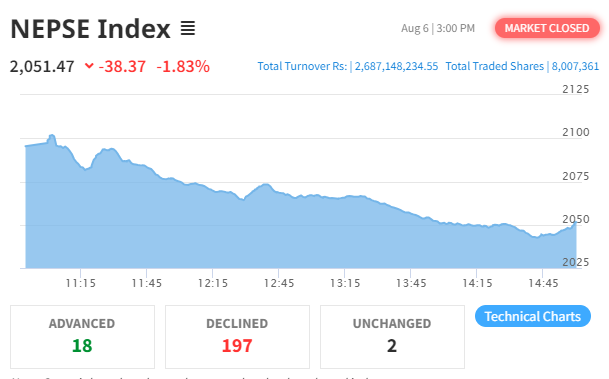Open the Technical Charts button
609x379 pixels.
[x=532, y=316]
